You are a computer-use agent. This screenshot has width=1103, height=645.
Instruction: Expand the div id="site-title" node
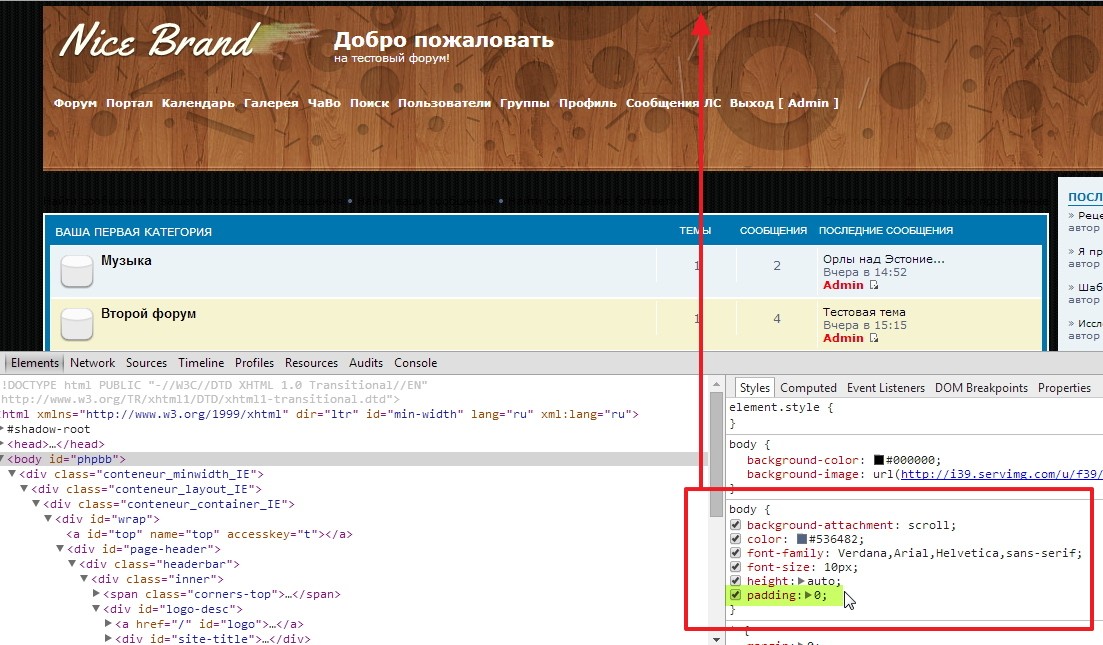click(108, 639)
